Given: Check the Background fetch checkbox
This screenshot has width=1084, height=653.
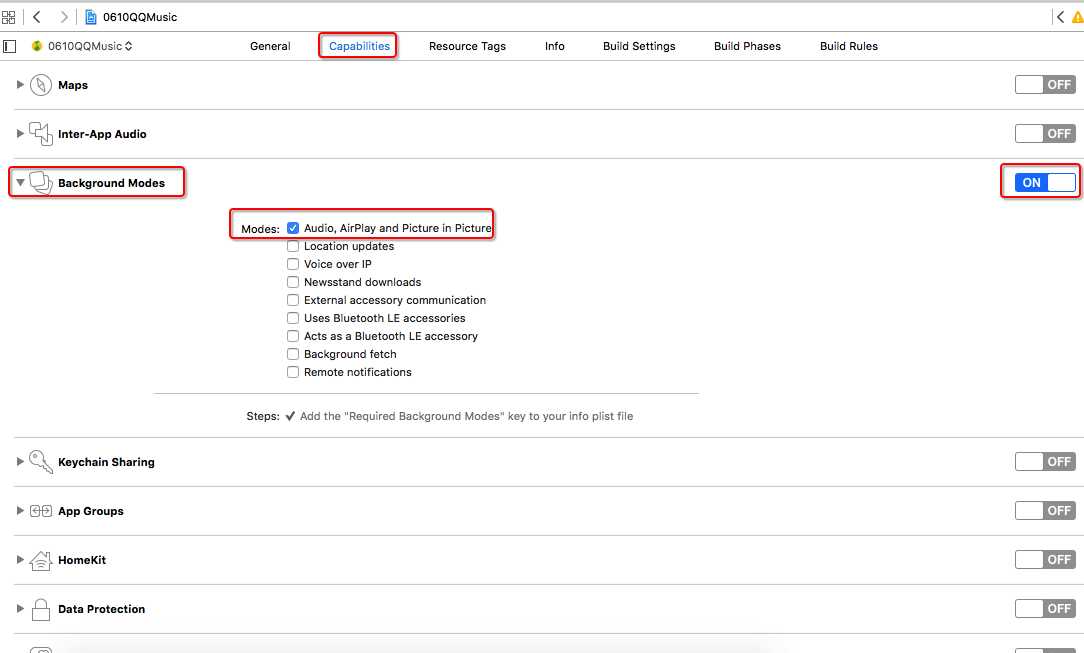Looking at the screenshot, I should [x=293, y=354].
